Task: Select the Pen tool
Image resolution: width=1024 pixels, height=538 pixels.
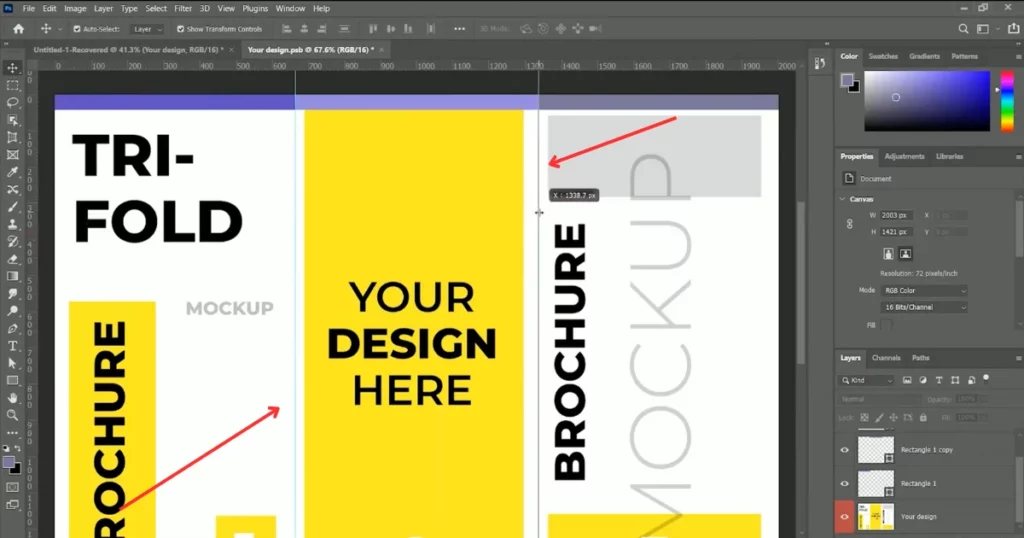Action: coord(12,328)
